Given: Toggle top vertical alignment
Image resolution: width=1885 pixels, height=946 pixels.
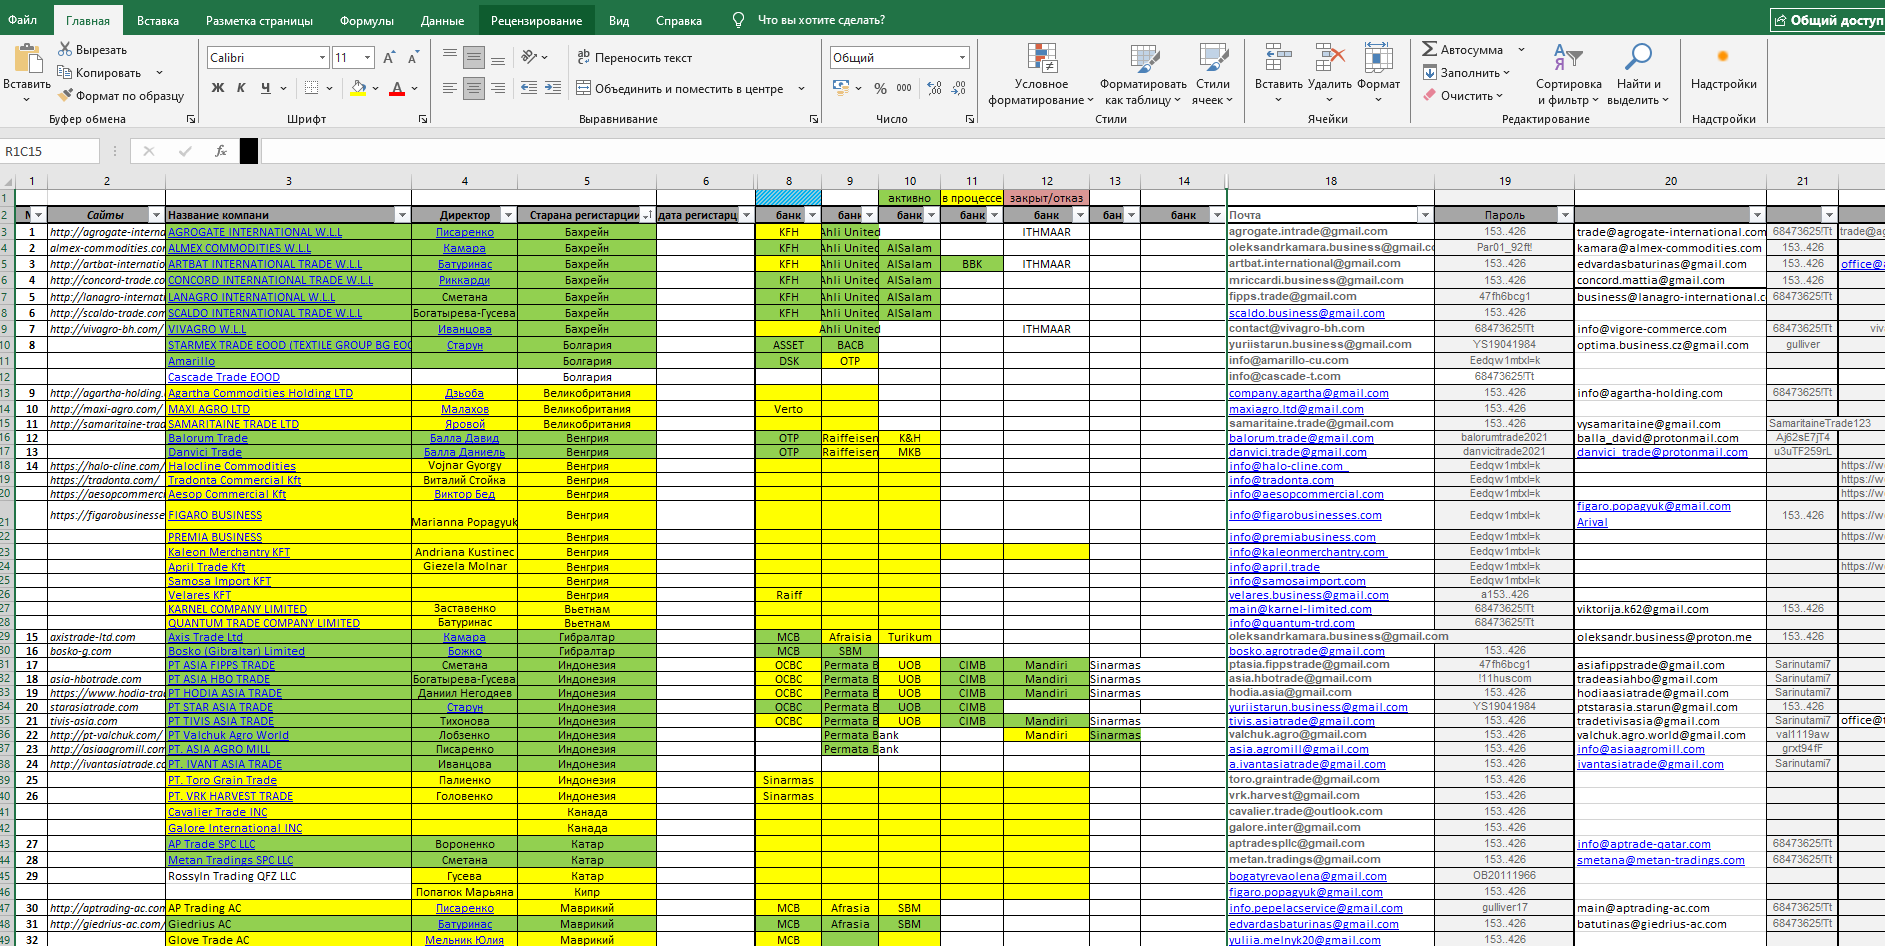Looking at the screenshot, I should click(450, 57).
